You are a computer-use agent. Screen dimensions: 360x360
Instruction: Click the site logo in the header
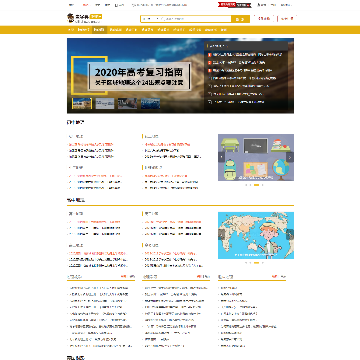(x=84, y=18)
